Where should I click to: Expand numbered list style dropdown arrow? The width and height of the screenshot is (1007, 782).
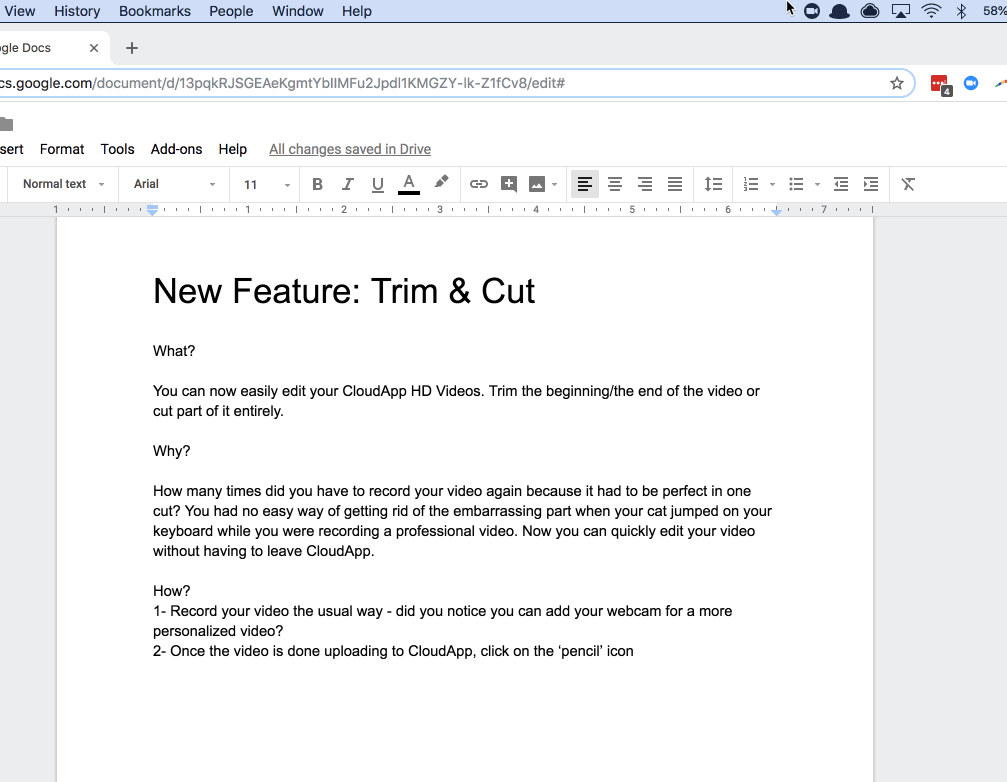coord(772,185)
